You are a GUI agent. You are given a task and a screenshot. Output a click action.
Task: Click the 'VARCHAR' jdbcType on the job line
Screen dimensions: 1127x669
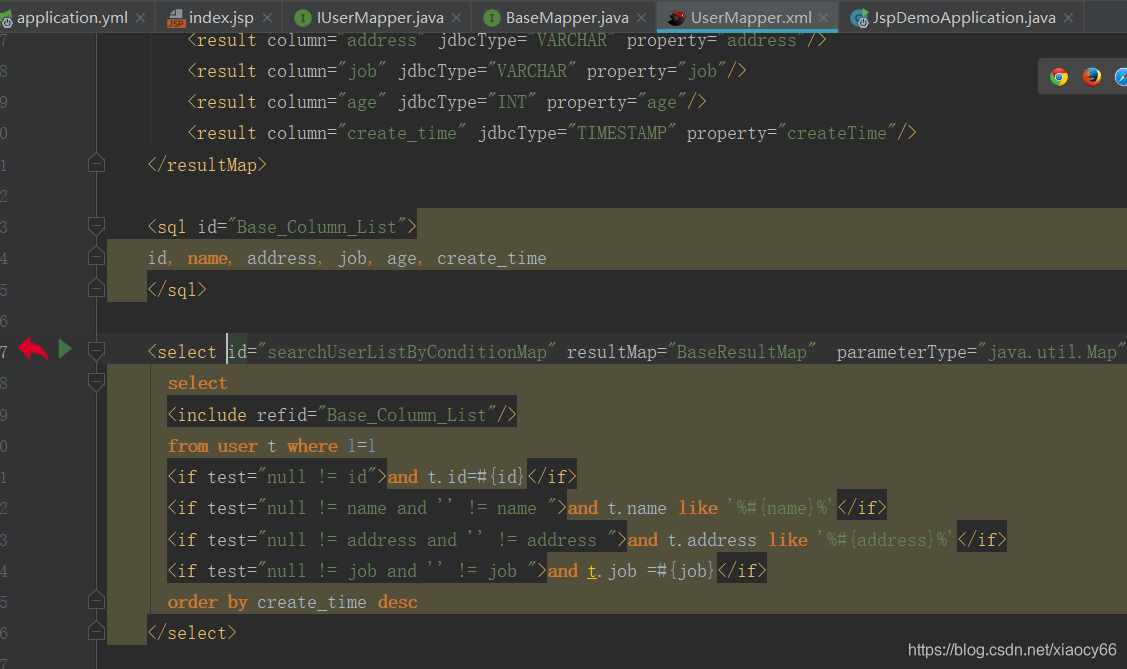pos(532,70)
